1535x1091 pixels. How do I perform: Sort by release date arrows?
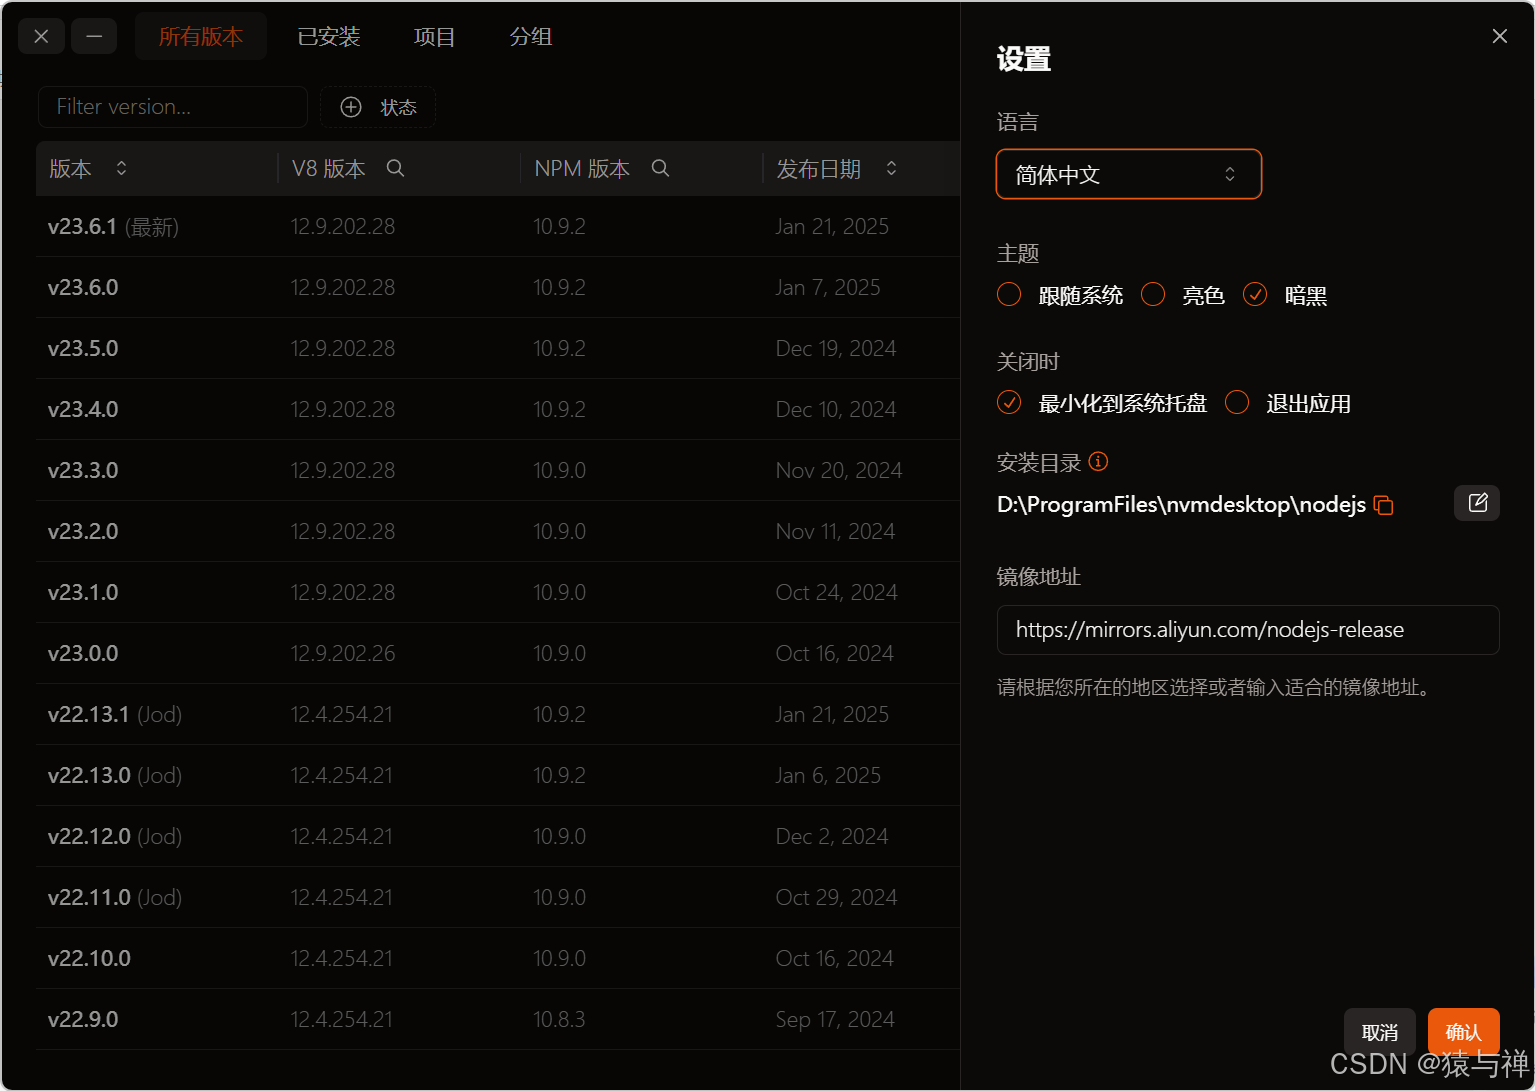[891, 168]
